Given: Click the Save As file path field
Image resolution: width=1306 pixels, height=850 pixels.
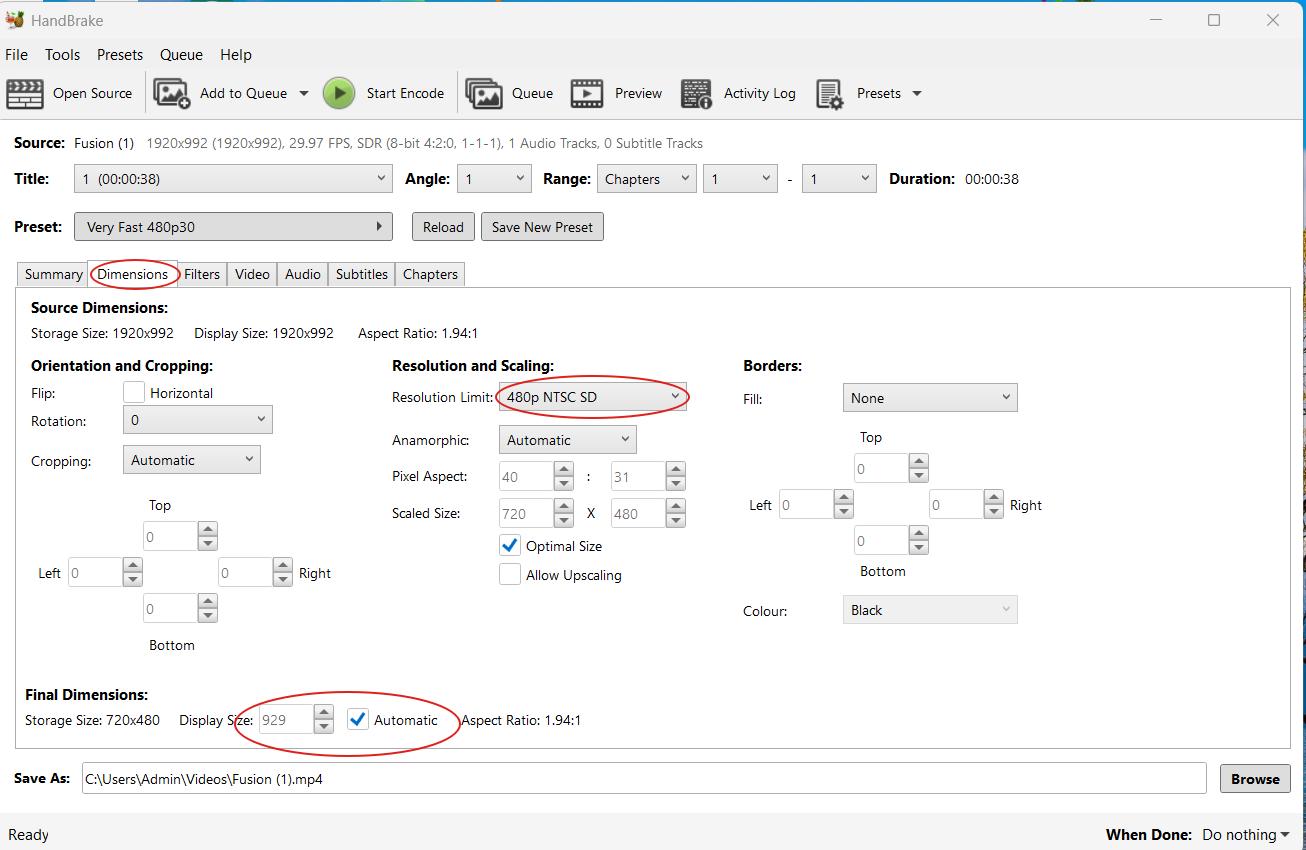Looking at the screenshot, I should click(x=644, y=779).
